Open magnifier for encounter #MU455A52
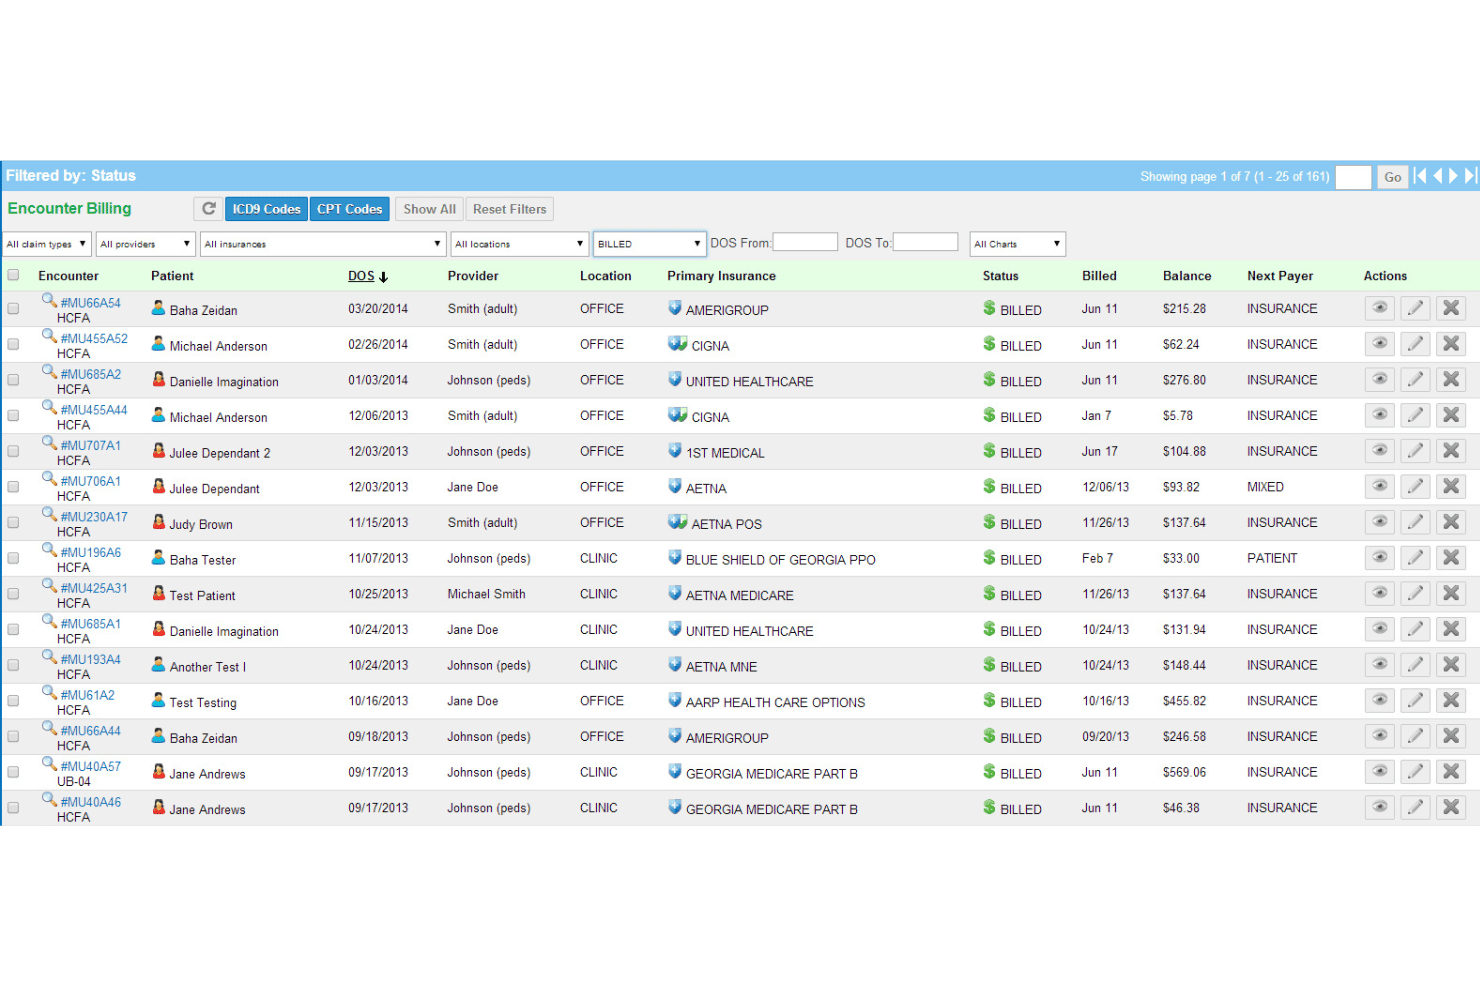The height and width of the screenshot is (987, 1480). [48, 336]
